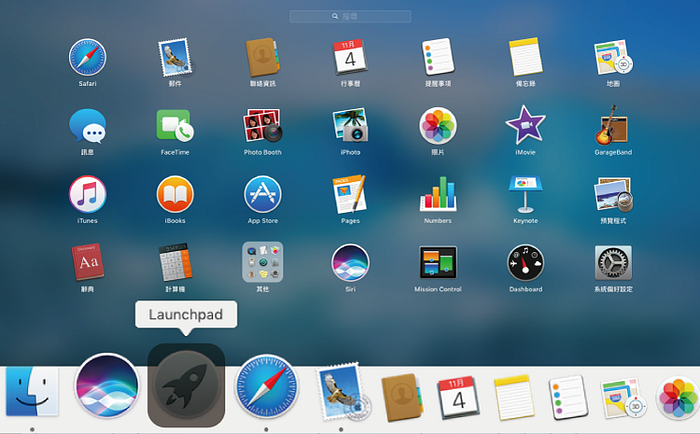Open the Calendar app in Launchpad grid

click(350, 57)
